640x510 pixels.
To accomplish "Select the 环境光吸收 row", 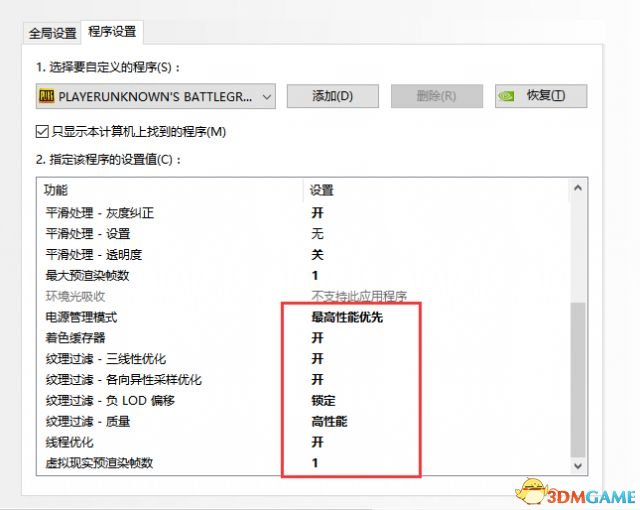I will pyautogui.click(x=302, y=296).
